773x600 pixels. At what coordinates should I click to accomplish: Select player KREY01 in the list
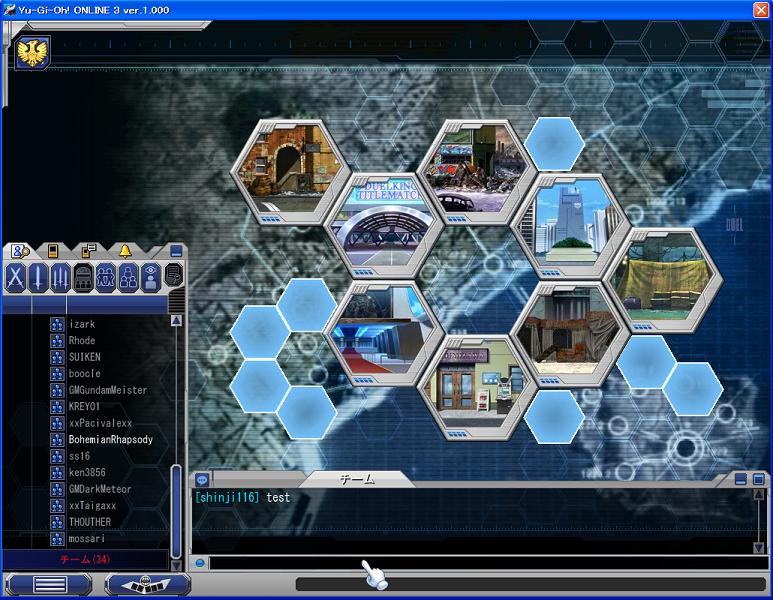[84, 406]
